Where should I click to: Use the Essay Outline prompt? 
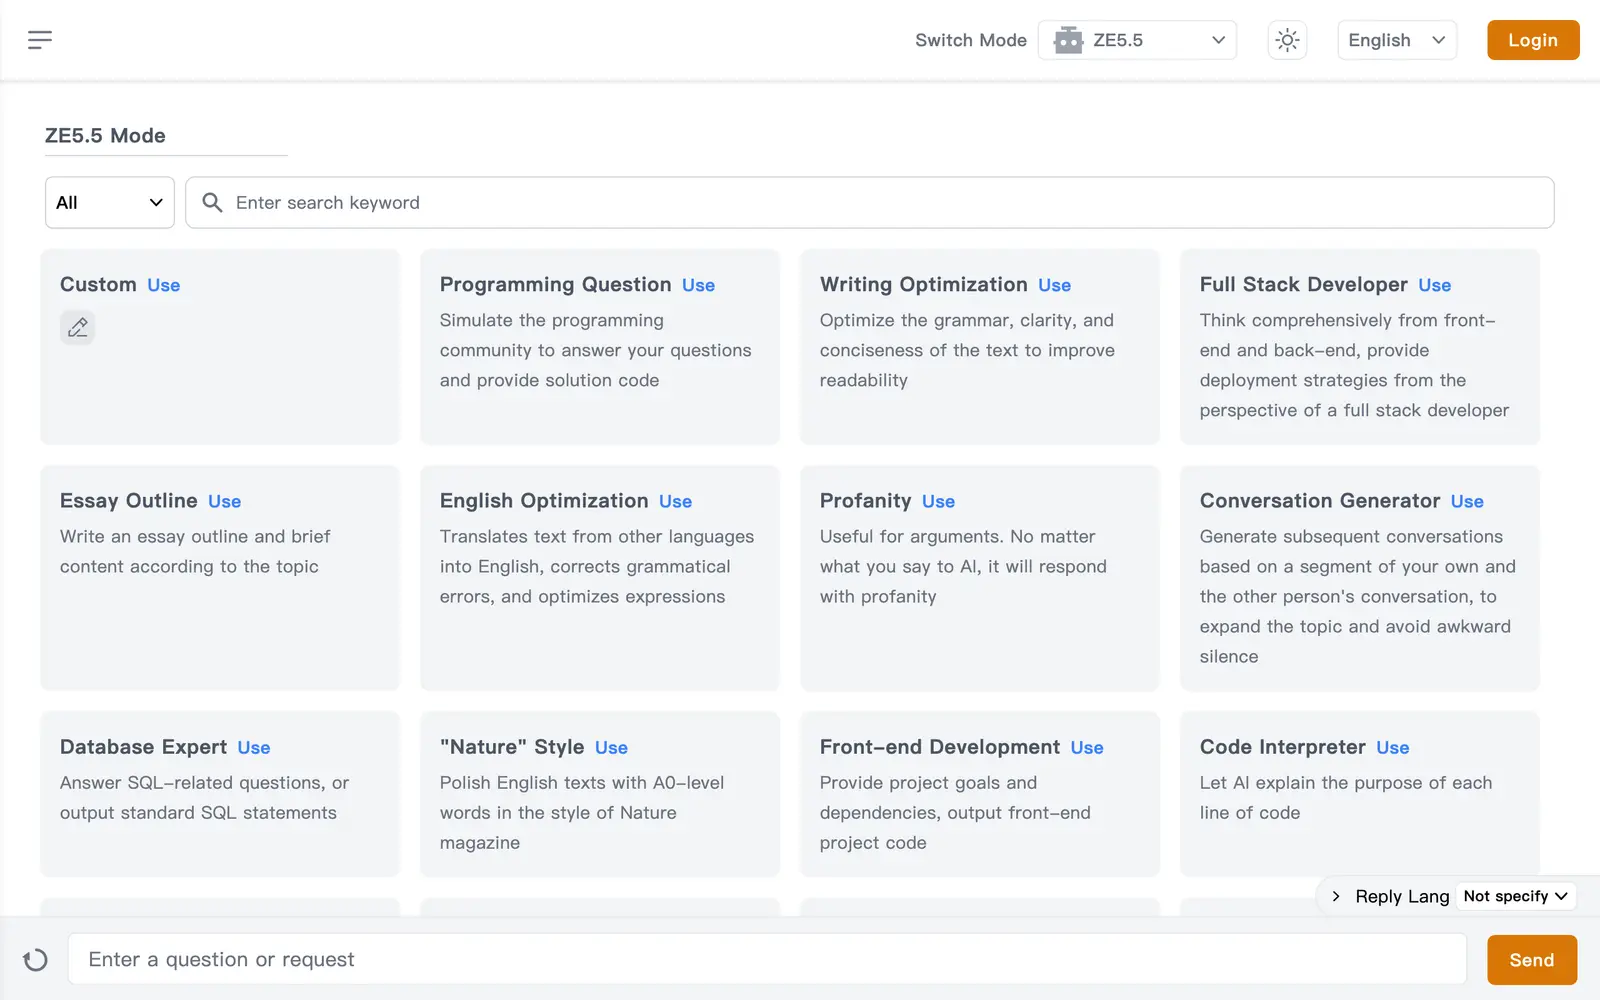tap(224, 501)
